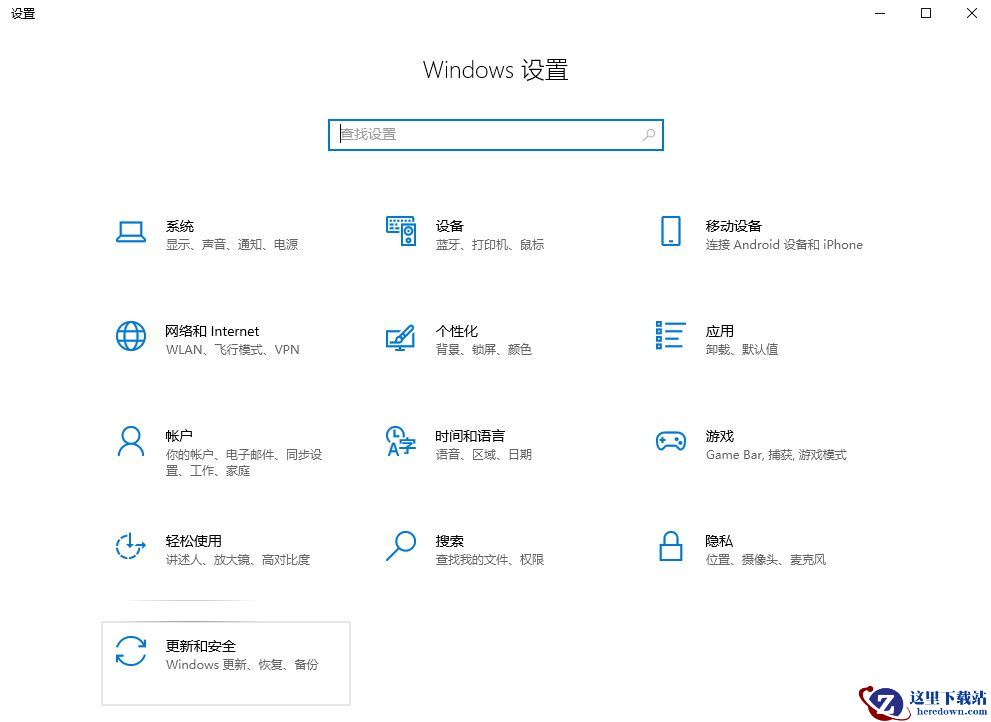Click the 设备 keyboard and speaker icon
The image size is (991, 722).
401,231
